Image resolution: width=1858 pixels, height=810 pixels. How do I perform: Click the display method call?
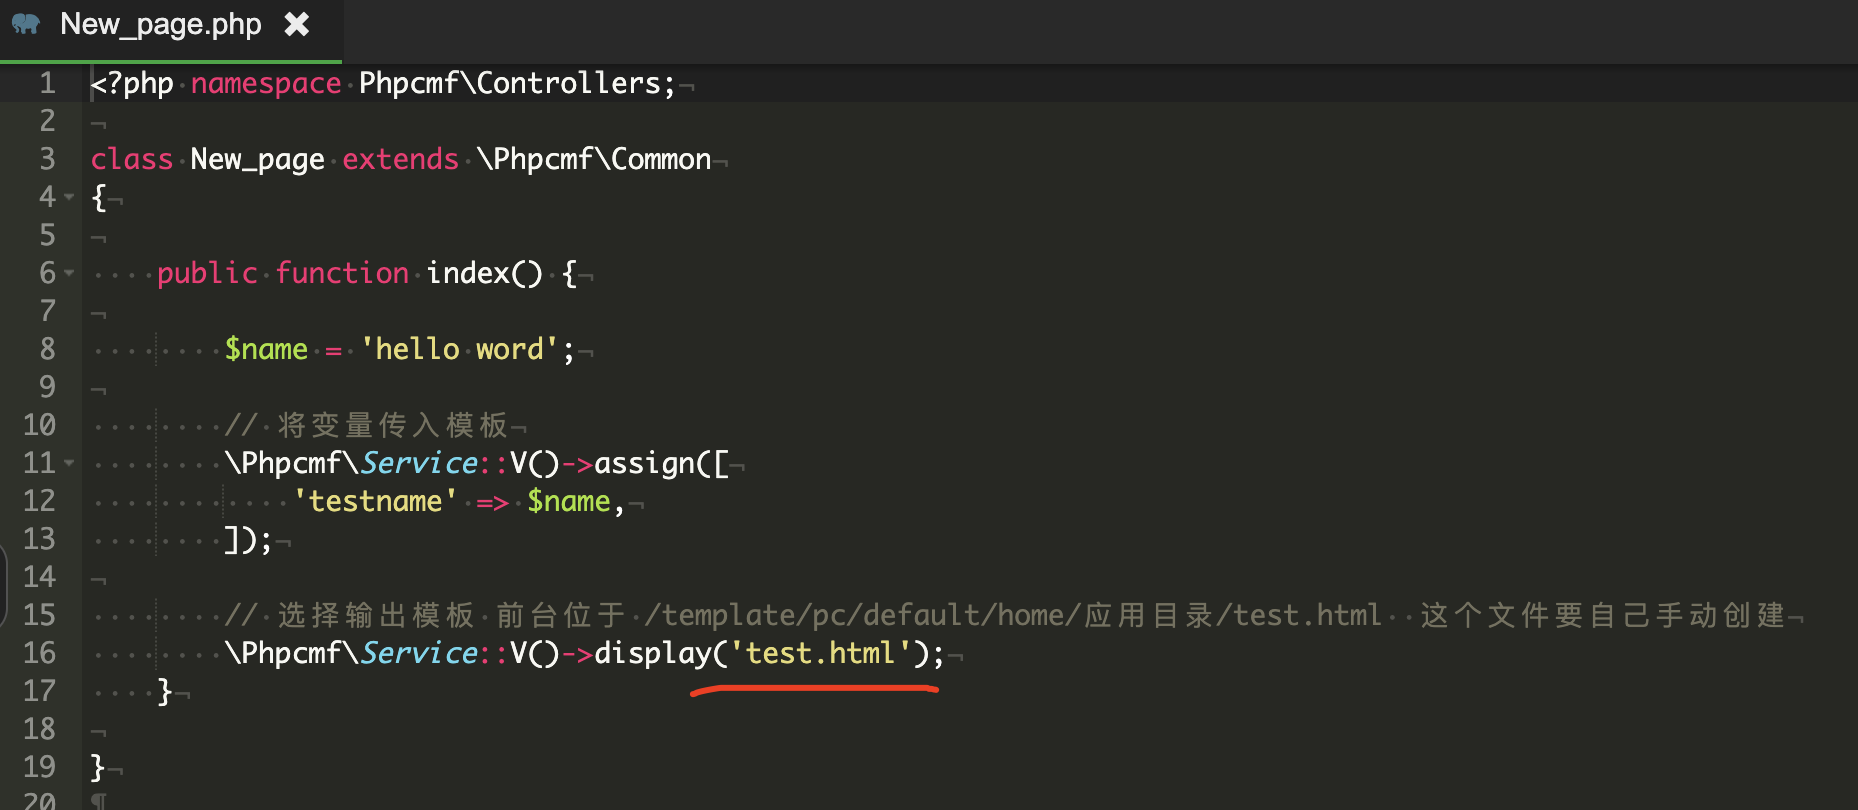coord(652,653)
